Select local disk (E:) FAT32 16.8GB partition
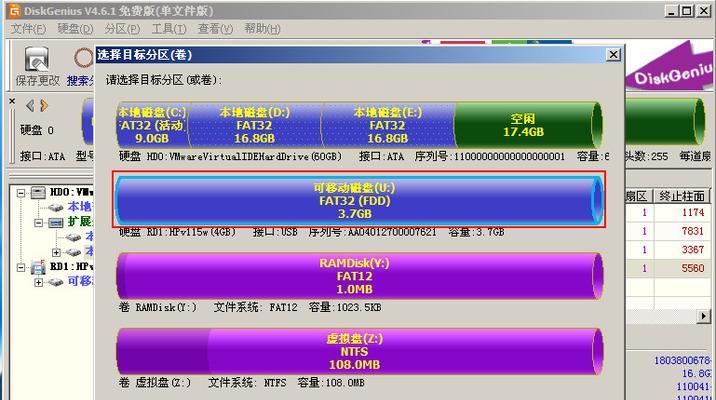 pyautogui.click(x=388, y=125)
